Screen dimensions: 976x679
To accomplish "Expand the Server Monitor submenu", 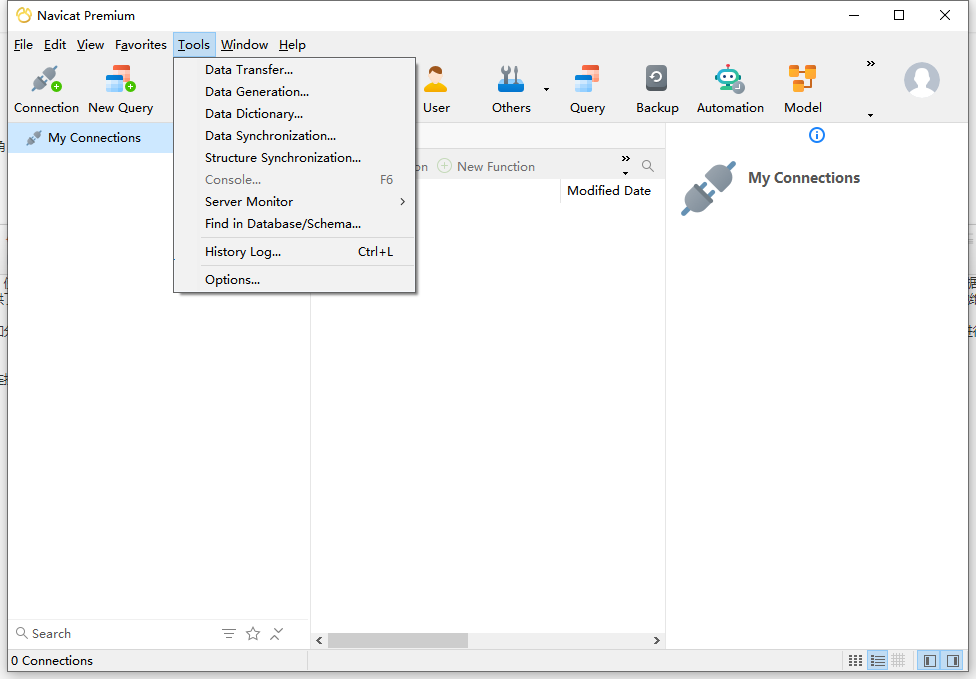I will click(294, 202).
